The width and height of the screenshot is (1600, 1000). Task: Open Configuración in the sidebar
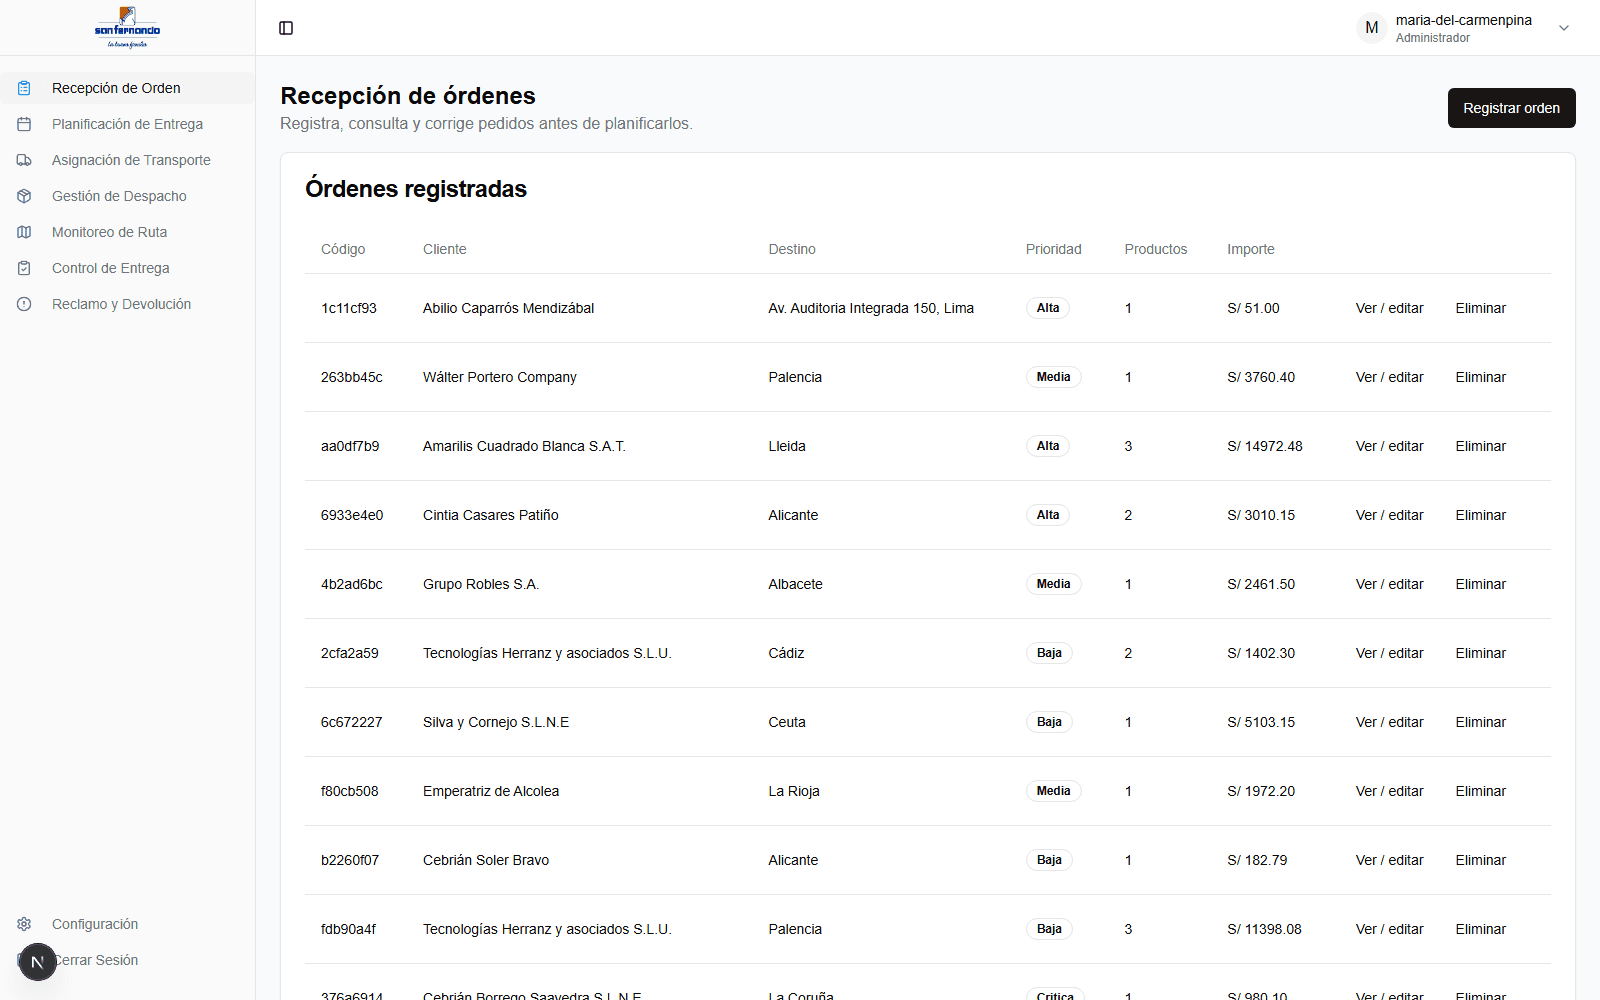click(x=127, y=924)
